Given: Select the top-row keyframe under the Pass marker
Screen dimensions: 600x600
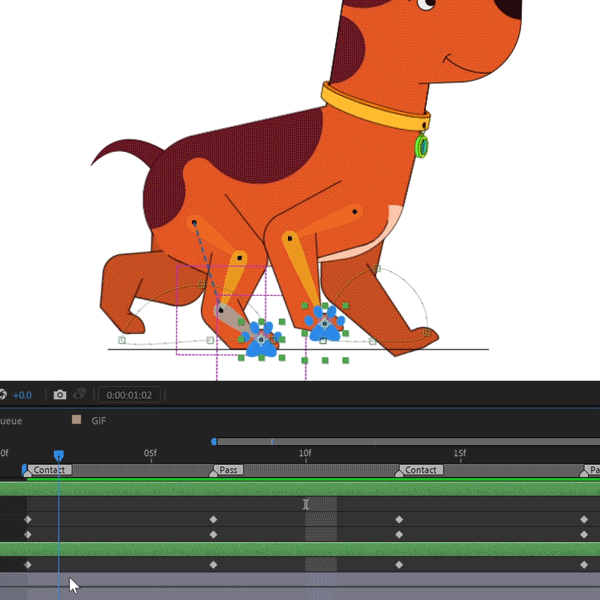Looking at the screenshot, I should (x=214, y=519).
